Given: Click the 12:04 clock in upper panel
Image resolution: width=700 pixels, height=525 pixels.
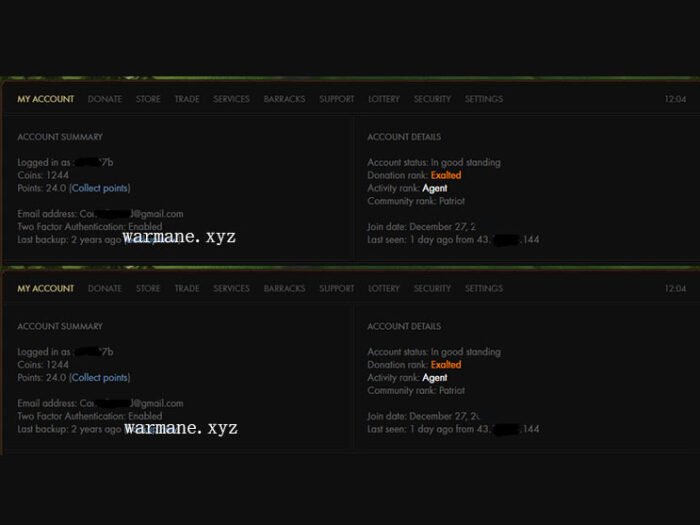Looking at the screenshot, I should tap(675, 99).
